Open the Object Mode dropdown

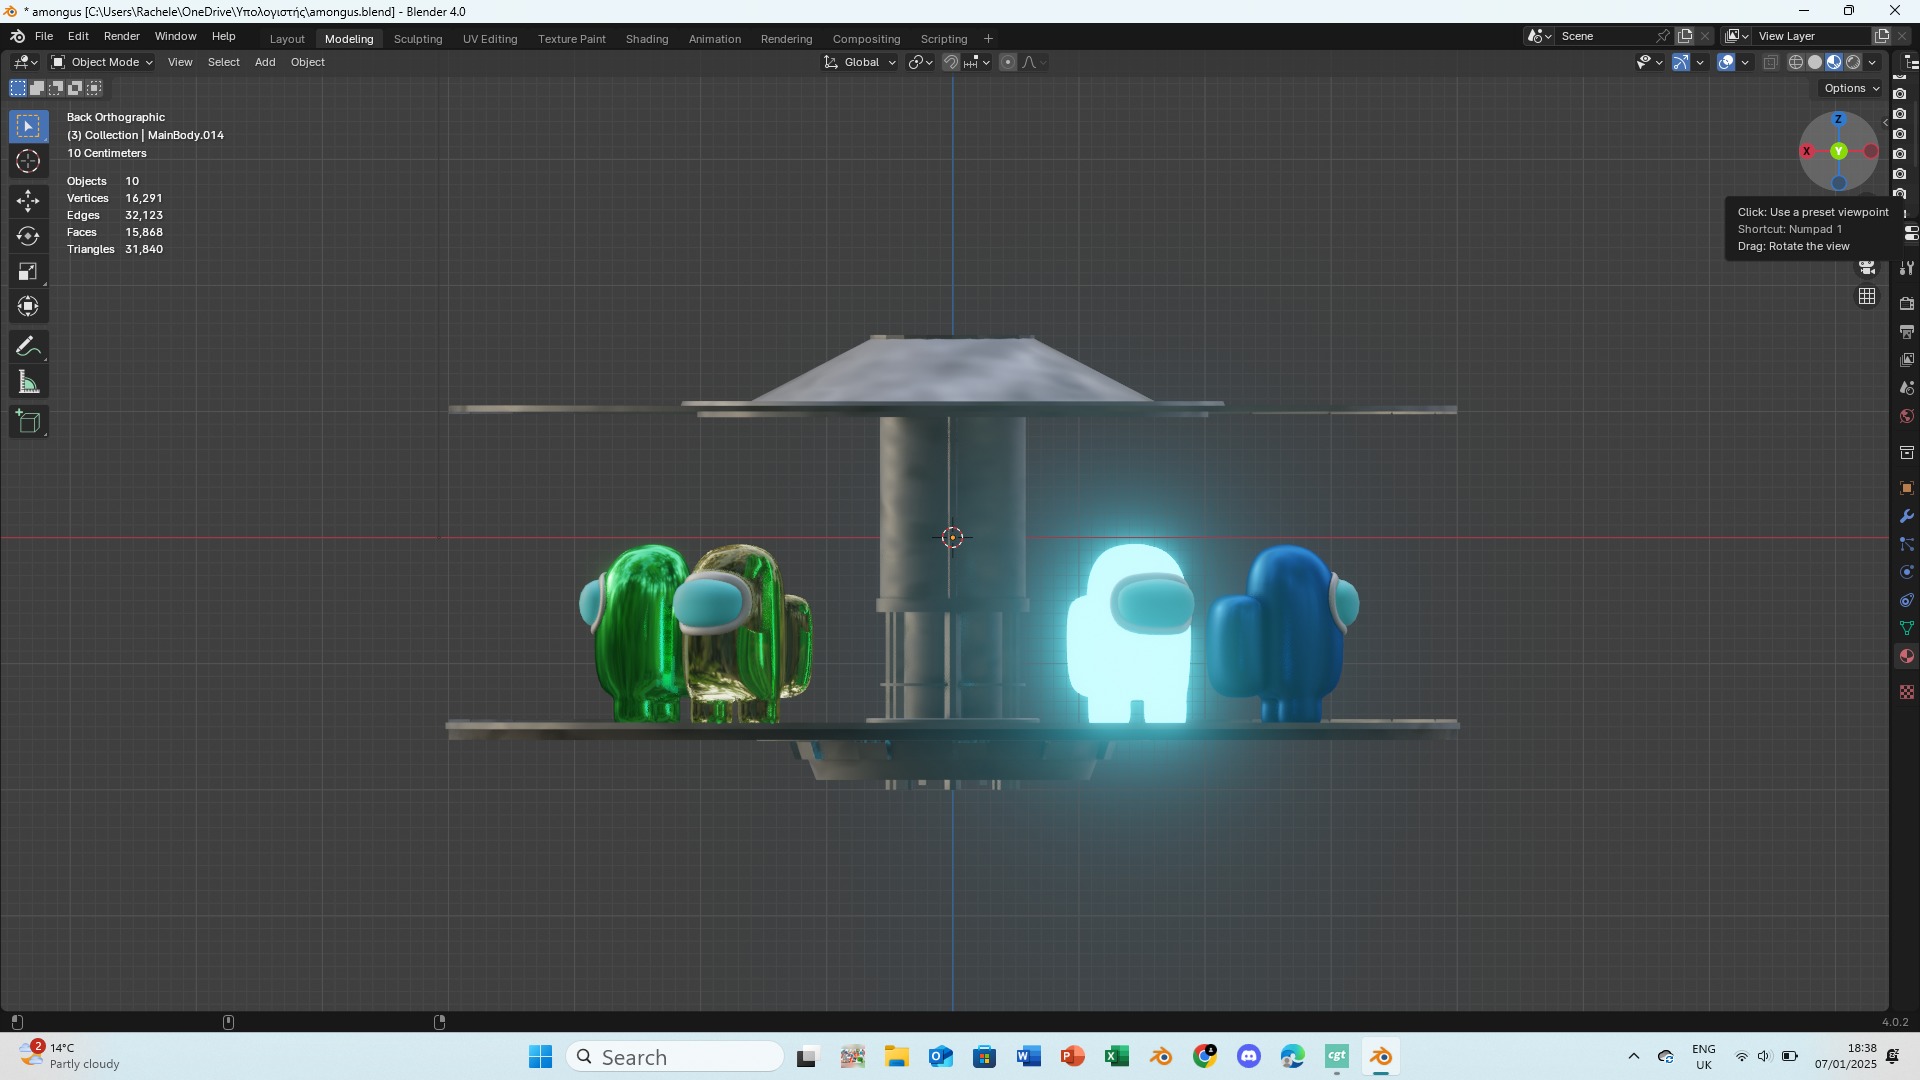coord(102,62)
